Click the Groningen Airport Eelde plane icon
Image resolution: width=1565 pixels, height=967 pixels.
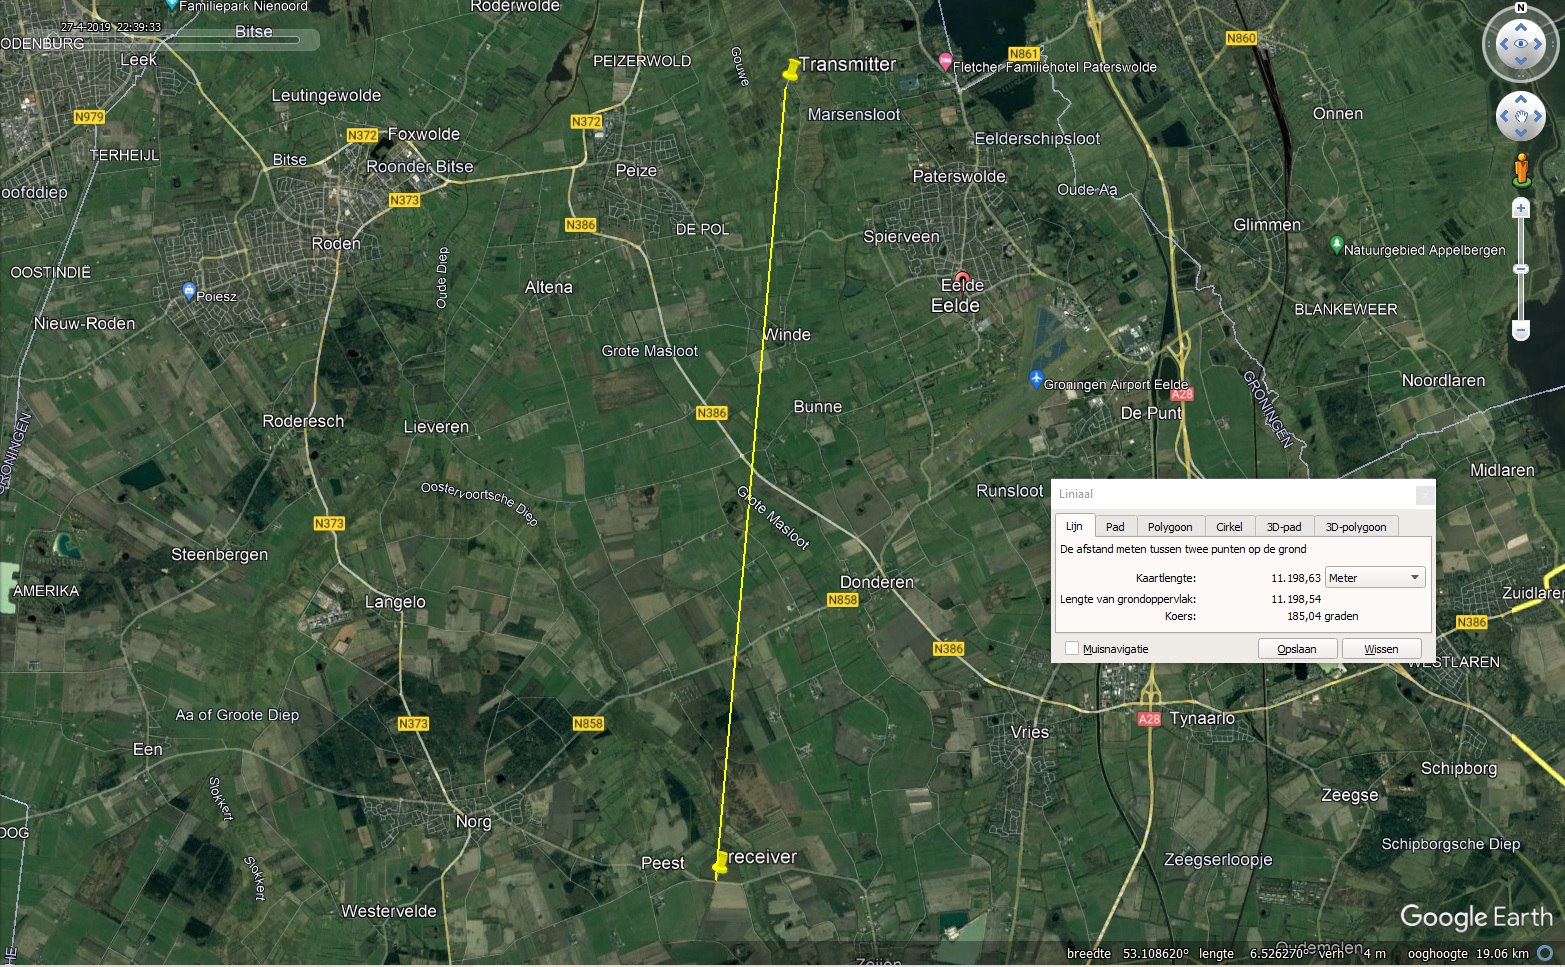pos(1036,379)
